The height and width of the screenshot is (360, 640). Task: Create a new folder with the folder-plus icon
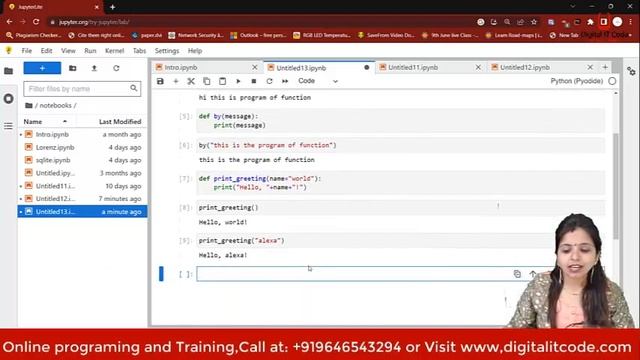tap(73, 68)
